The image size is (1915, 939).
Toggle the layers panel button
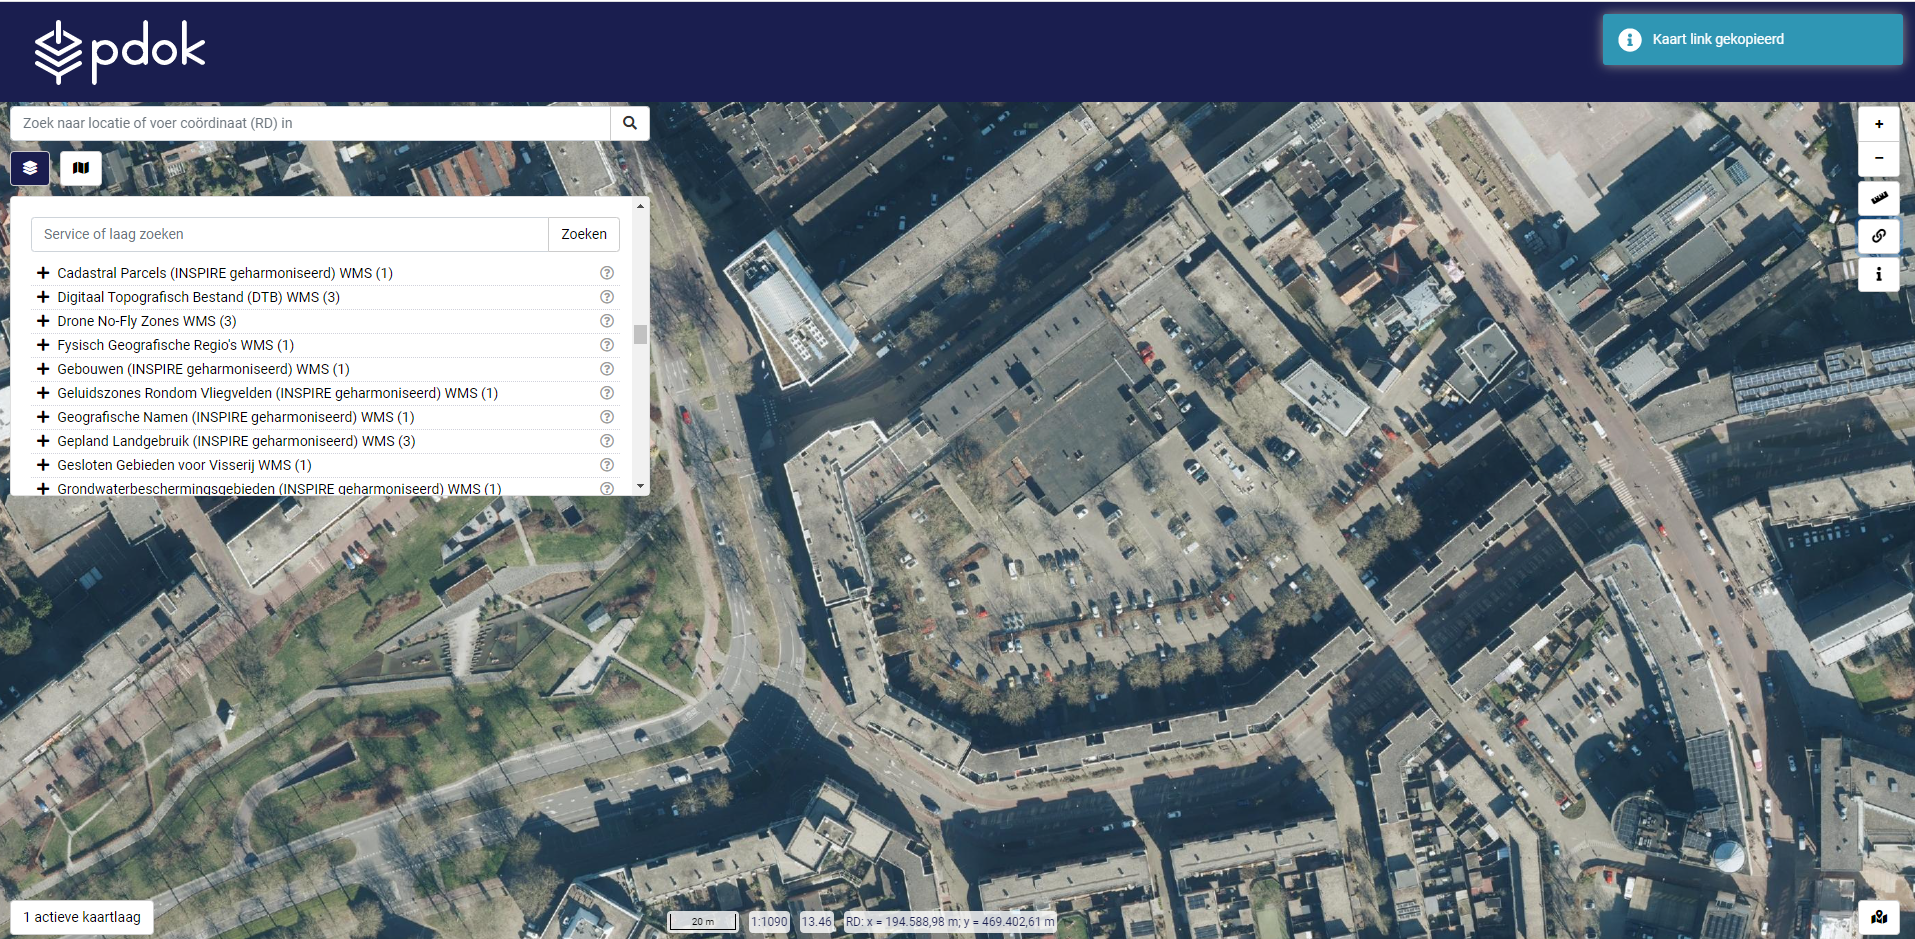coord(30,168)
